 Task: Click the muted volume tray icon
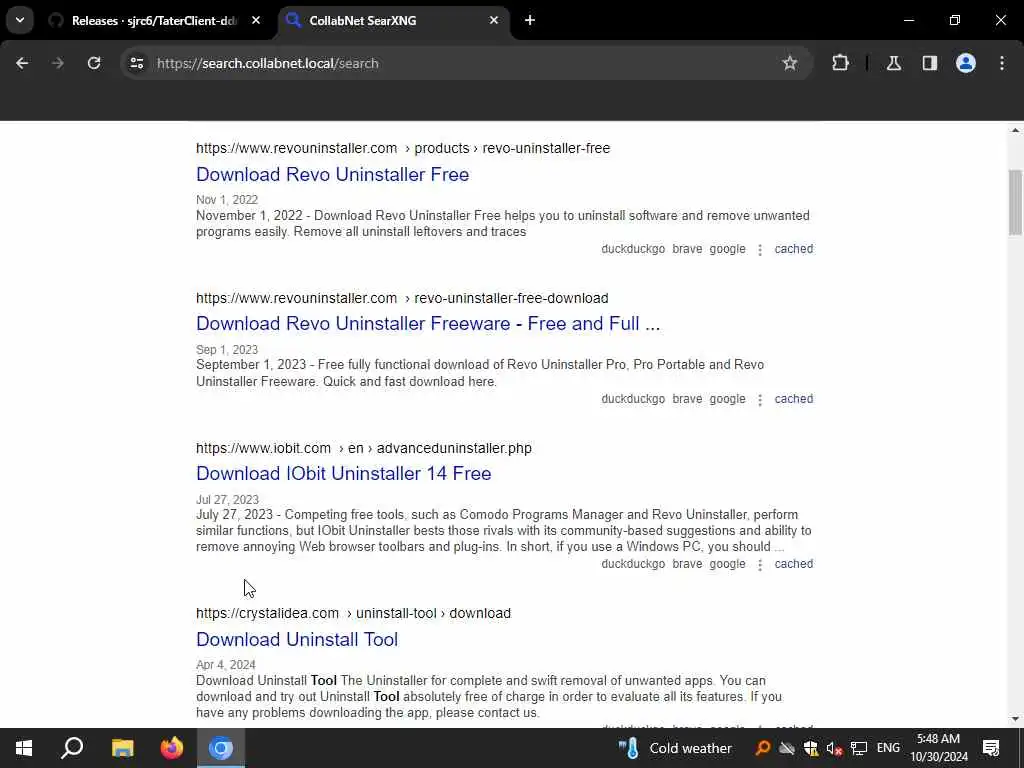[x=835, y=748]
